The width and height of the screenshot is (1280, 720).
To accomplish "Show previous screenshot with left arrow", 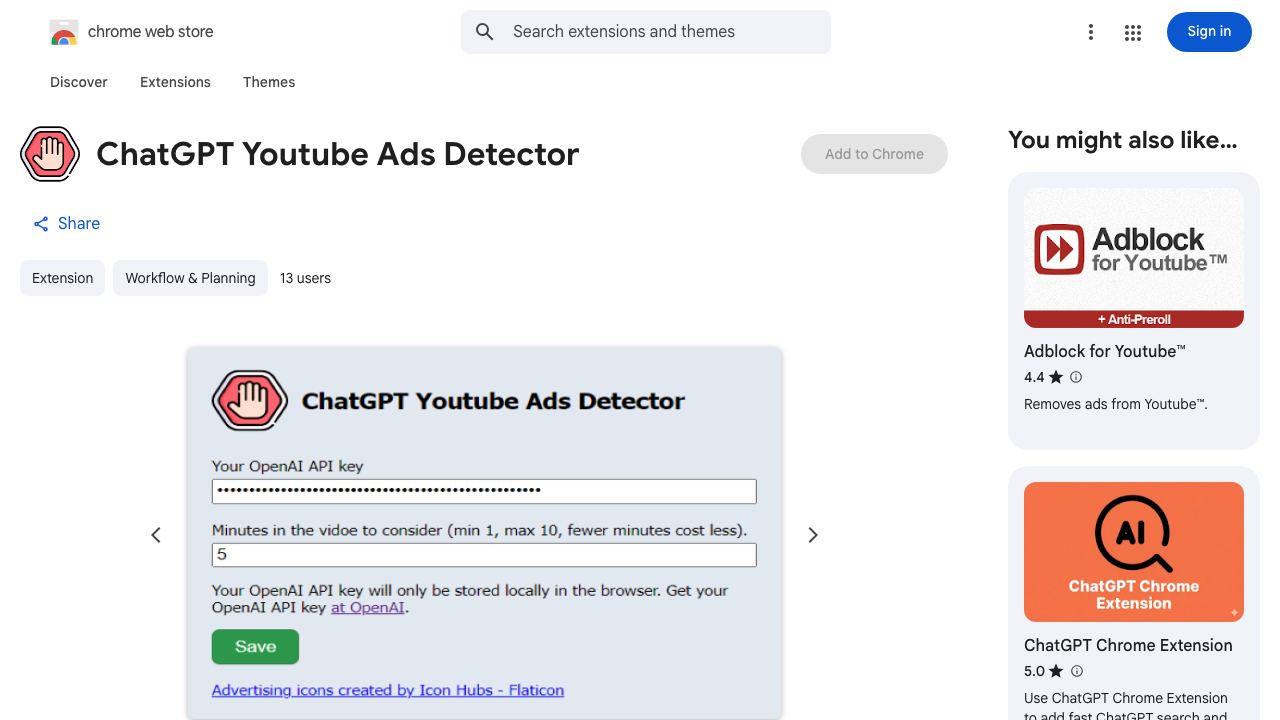I will (x=156, y=535).
